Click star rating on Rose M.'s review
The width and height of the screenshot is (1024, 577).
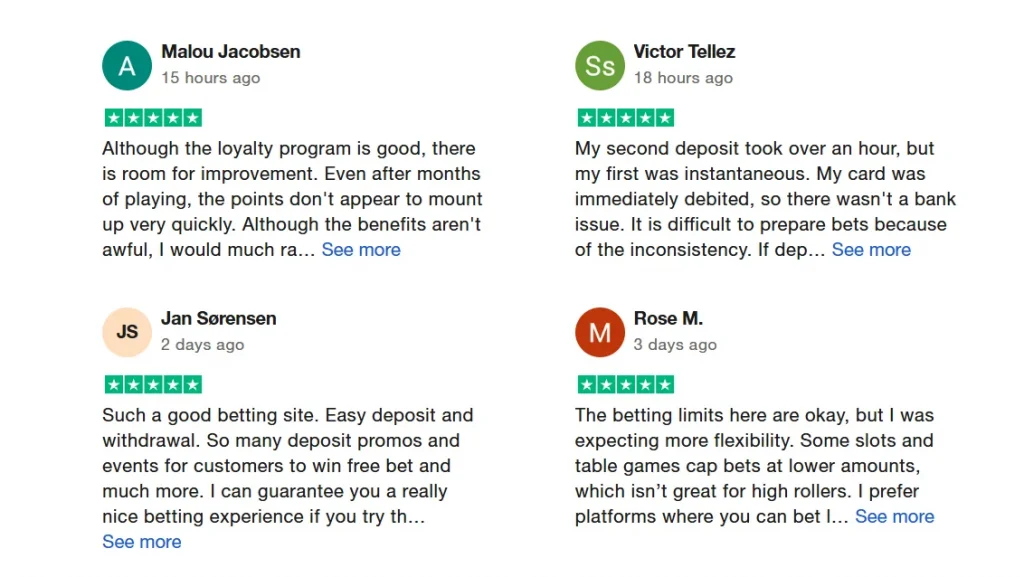click(x=626, y=385)
